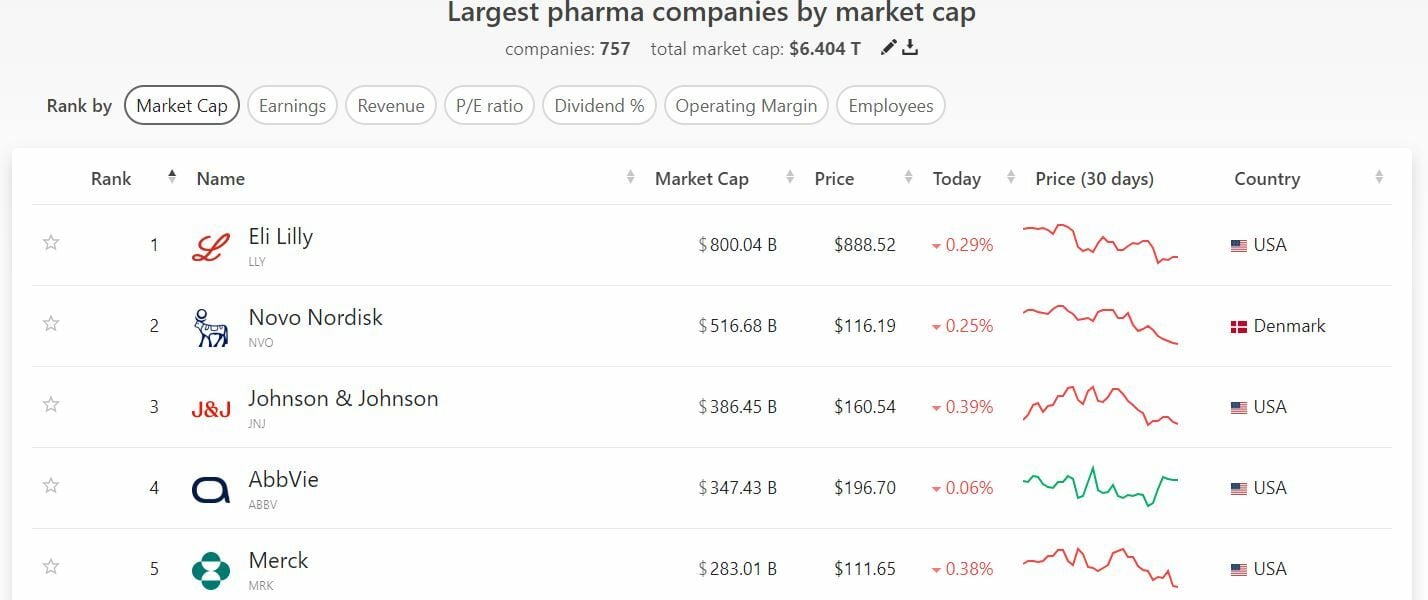Rank companies by Earnings
Viewport: 1428px width, 600px height.
tap(292, 106)
